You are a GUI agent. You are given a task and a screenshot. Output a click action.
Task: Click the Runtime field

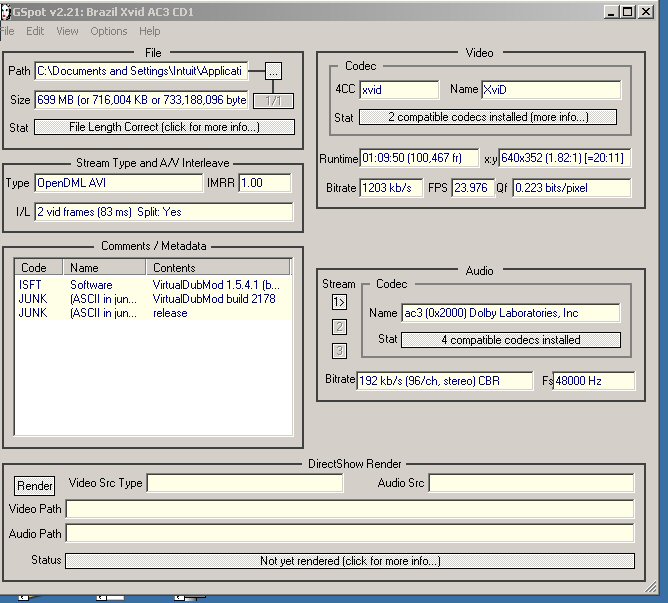[419, 158]
